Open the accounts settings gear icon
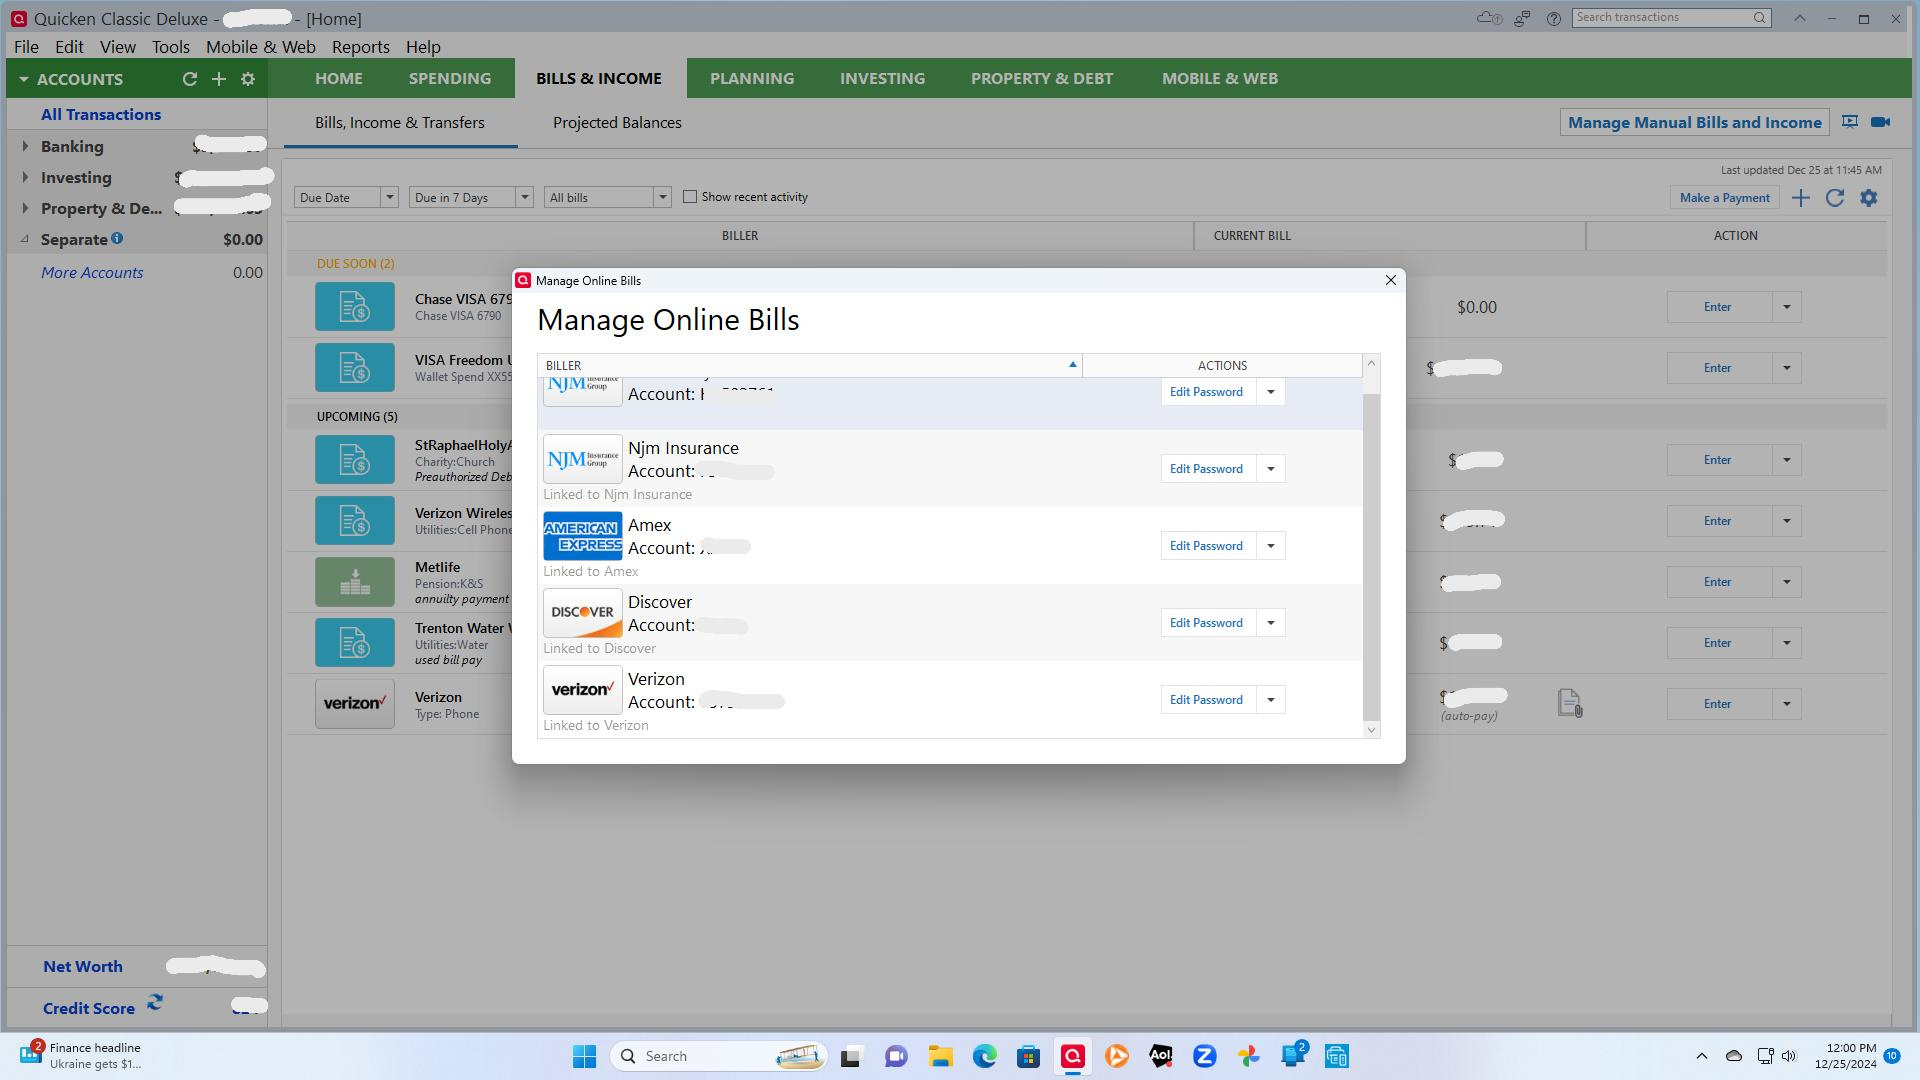The width and height of the screenshot is (1920, 1080). pos(248,79)
